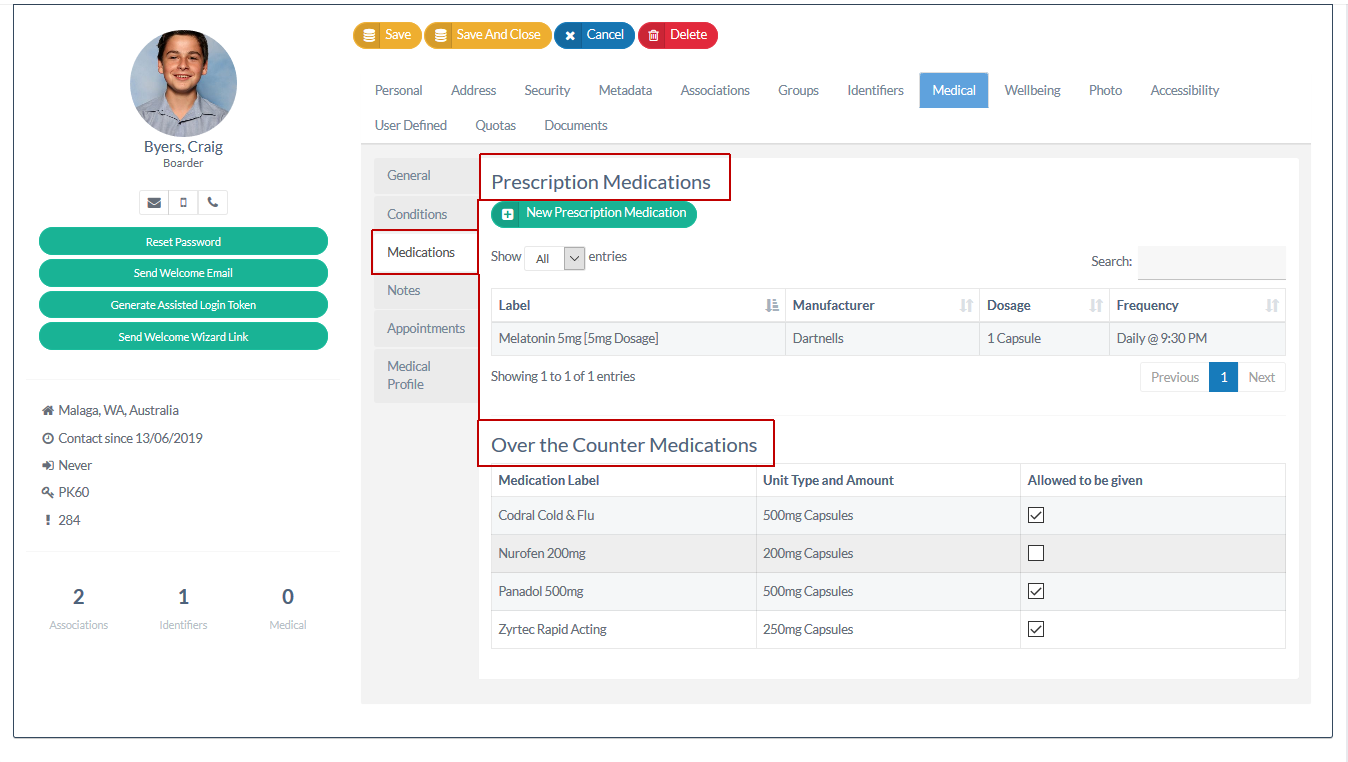The image size is (1348, 762).
Task: Uncheck Codral Cold & Flu allowed checkbox
Action: [x=1036, y=515]
